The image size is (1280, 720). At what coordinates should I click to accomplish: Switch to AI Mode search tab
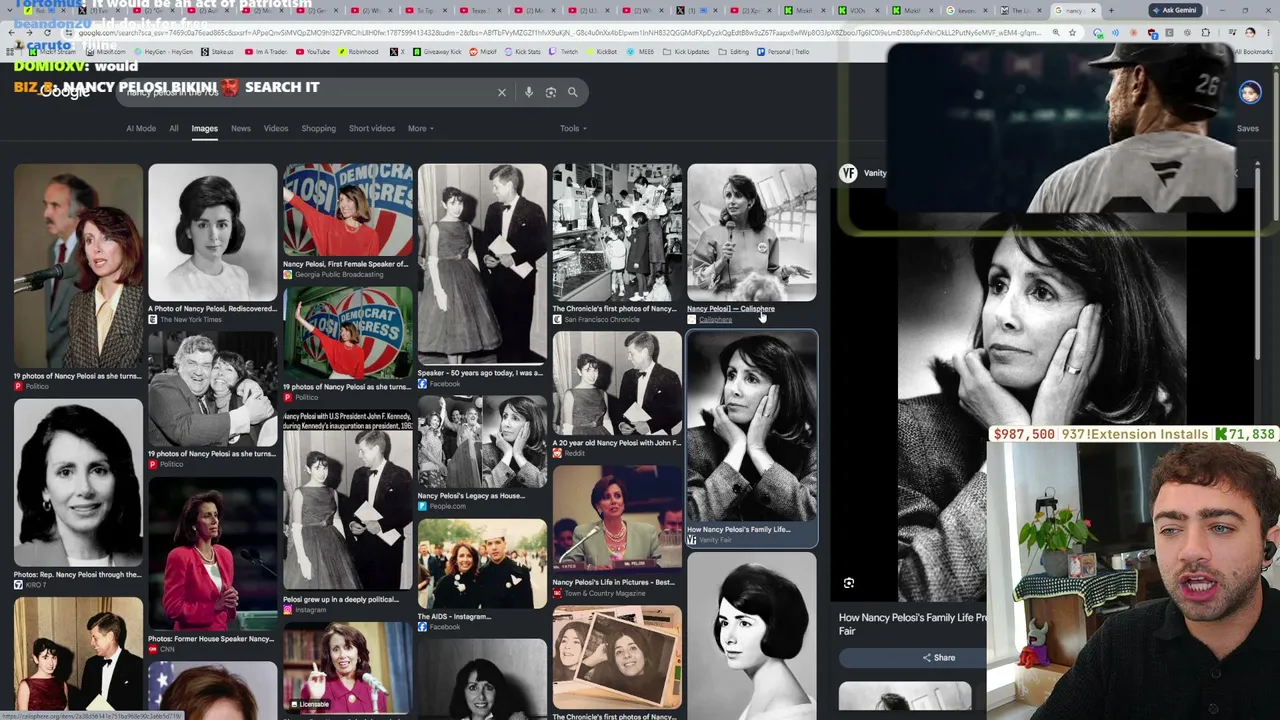point(141,129)
